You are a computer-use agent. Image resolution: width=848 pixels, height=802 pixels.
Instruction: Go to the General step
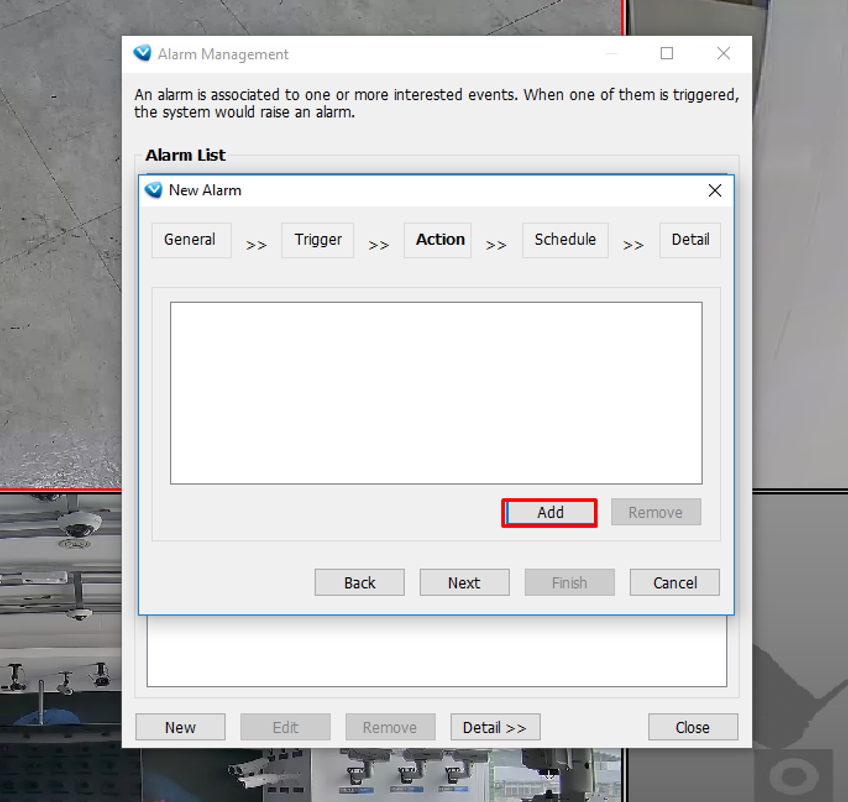pyautogui.click(x=190, y=240)
